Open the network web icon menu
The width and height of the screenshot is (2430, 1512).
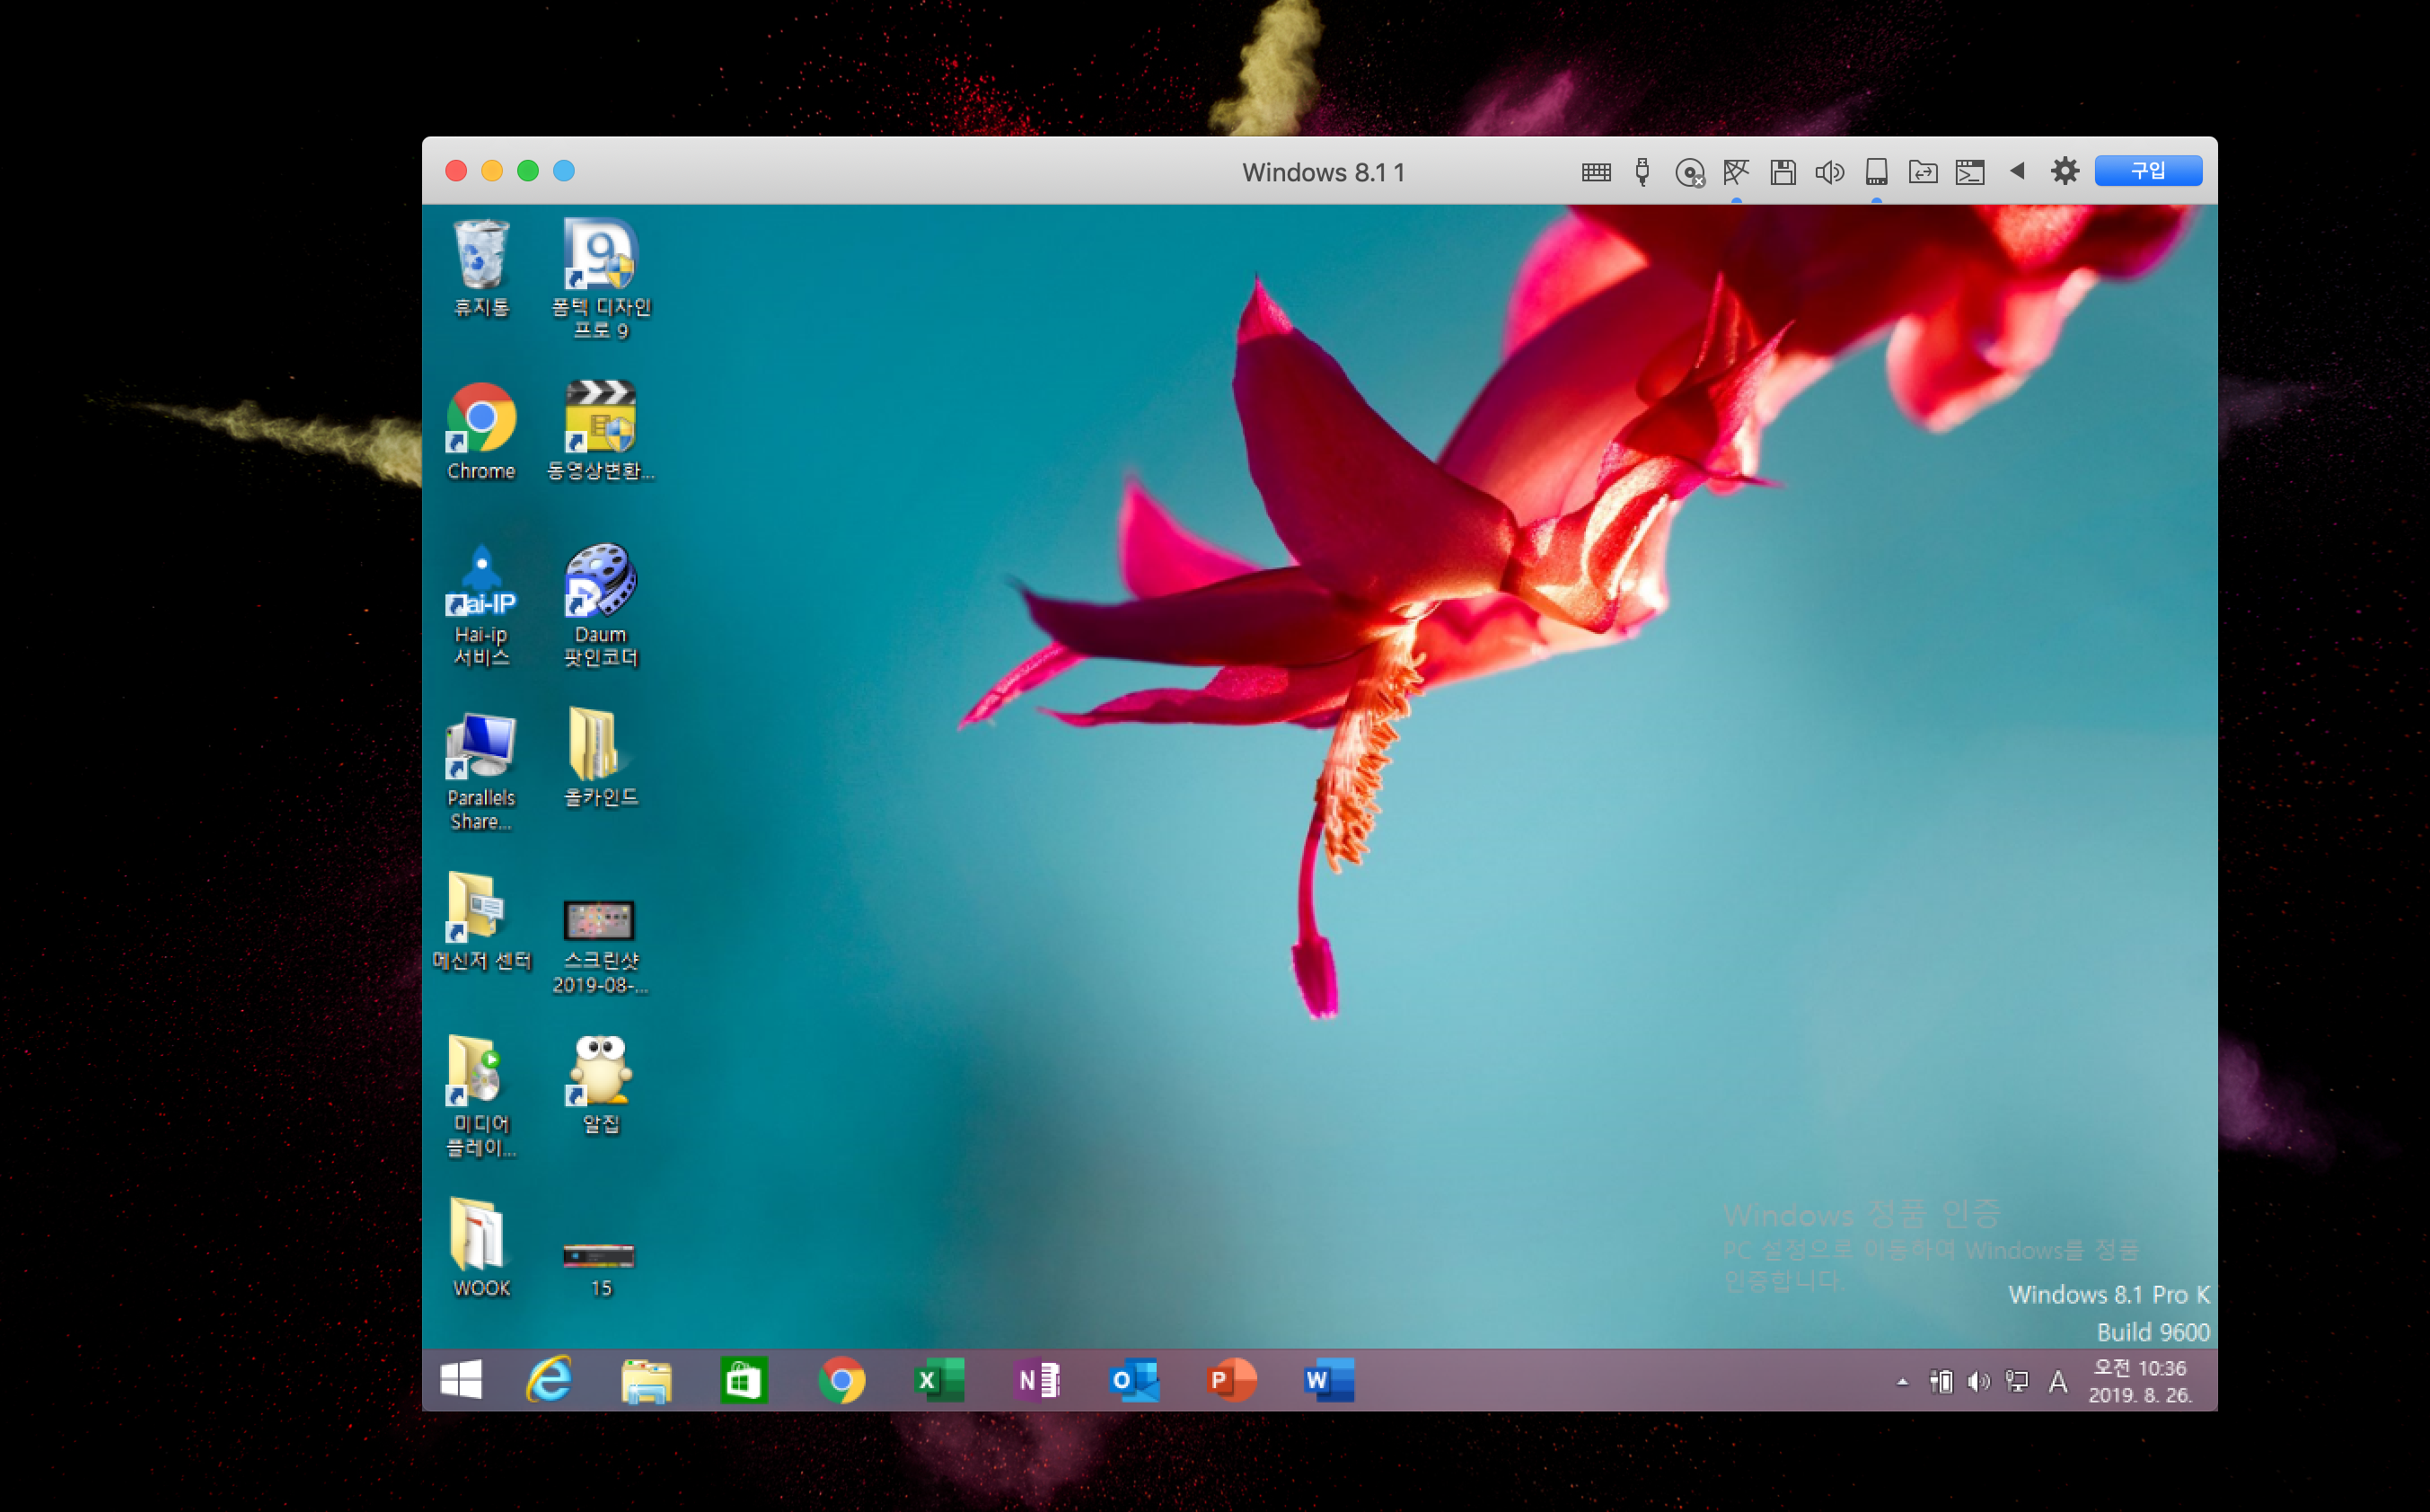point(1736,172)
